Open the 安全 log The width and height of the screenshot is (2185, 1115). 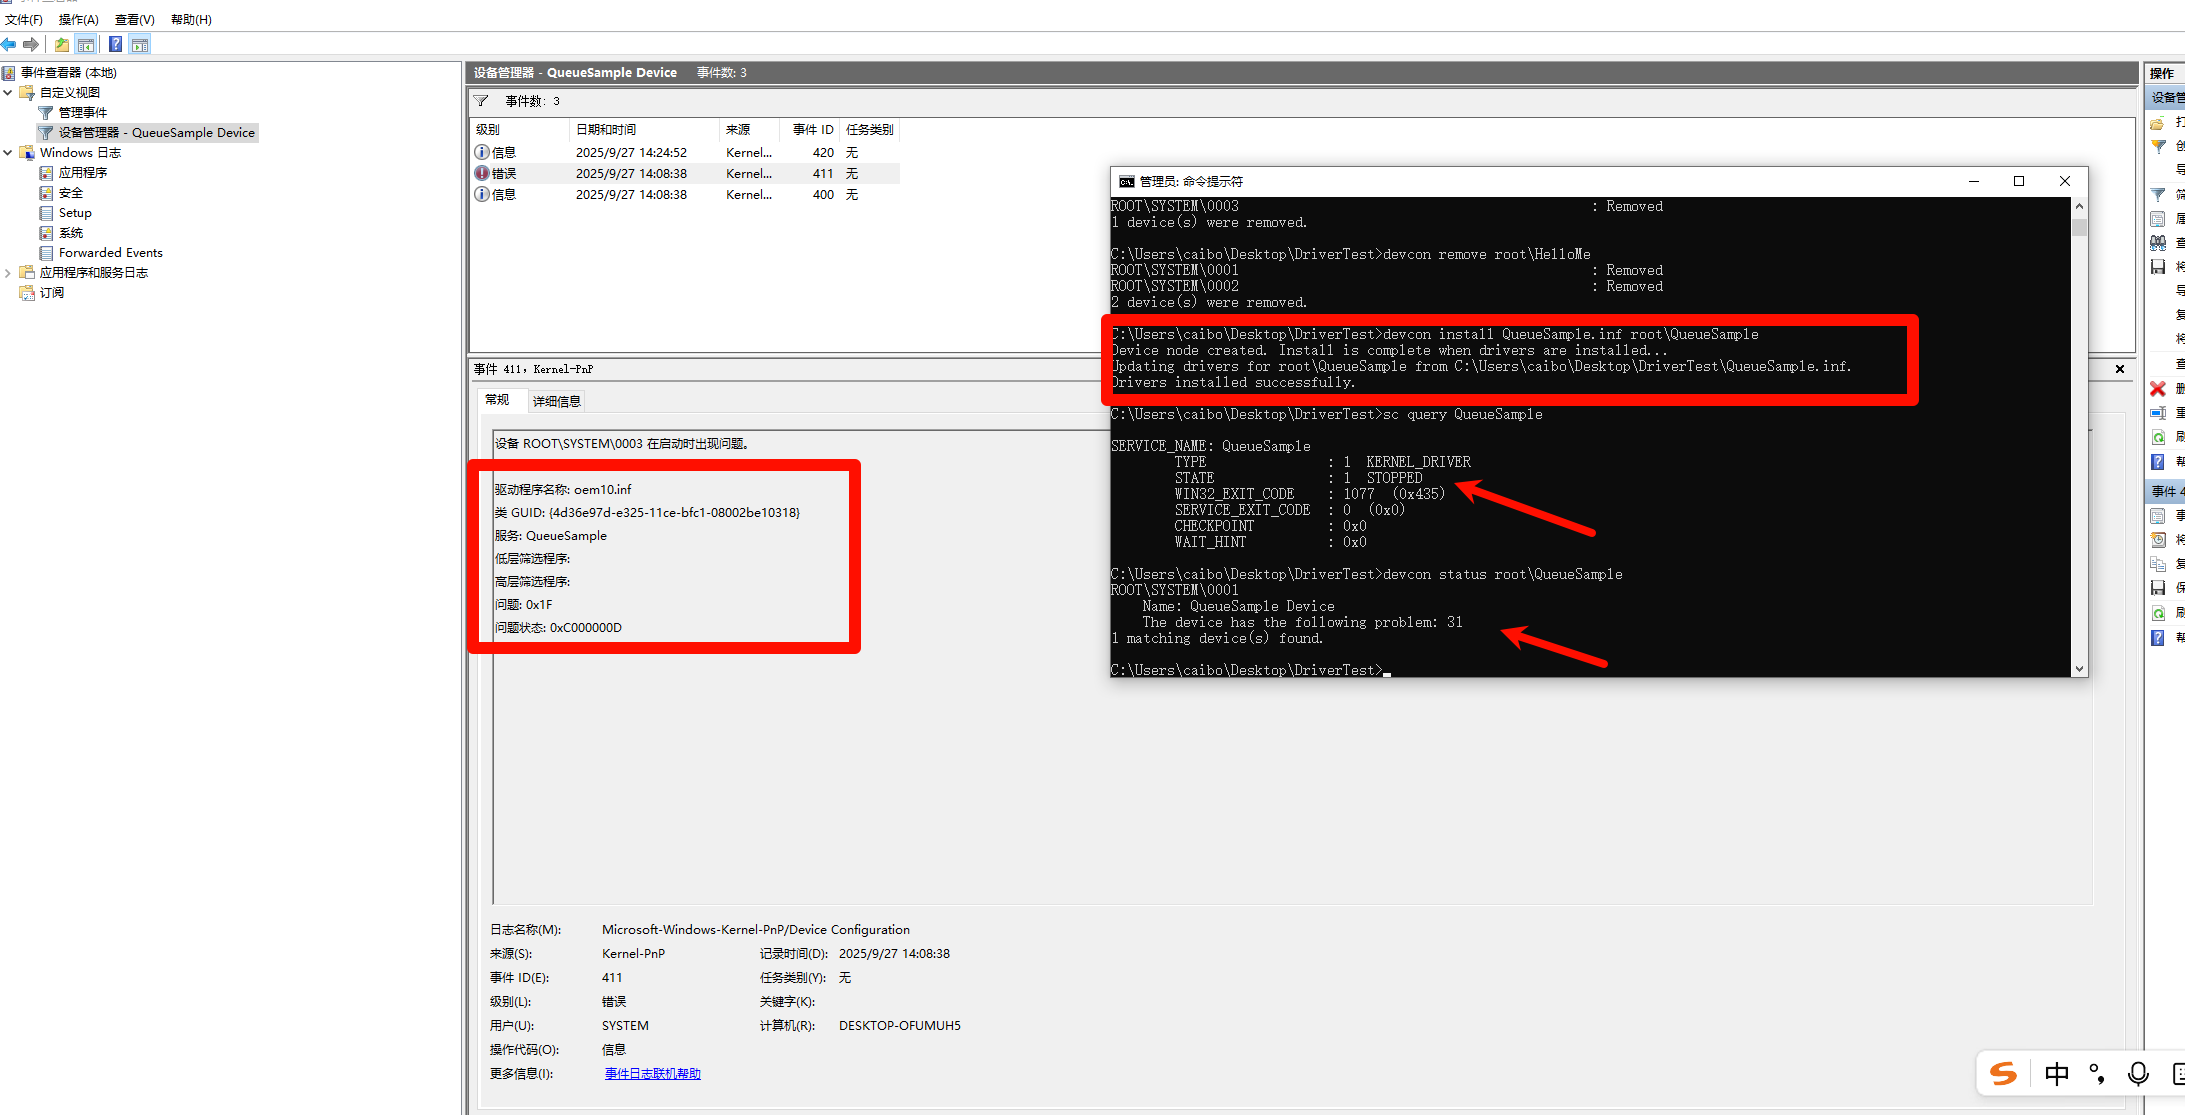click(x=70, y=192)
